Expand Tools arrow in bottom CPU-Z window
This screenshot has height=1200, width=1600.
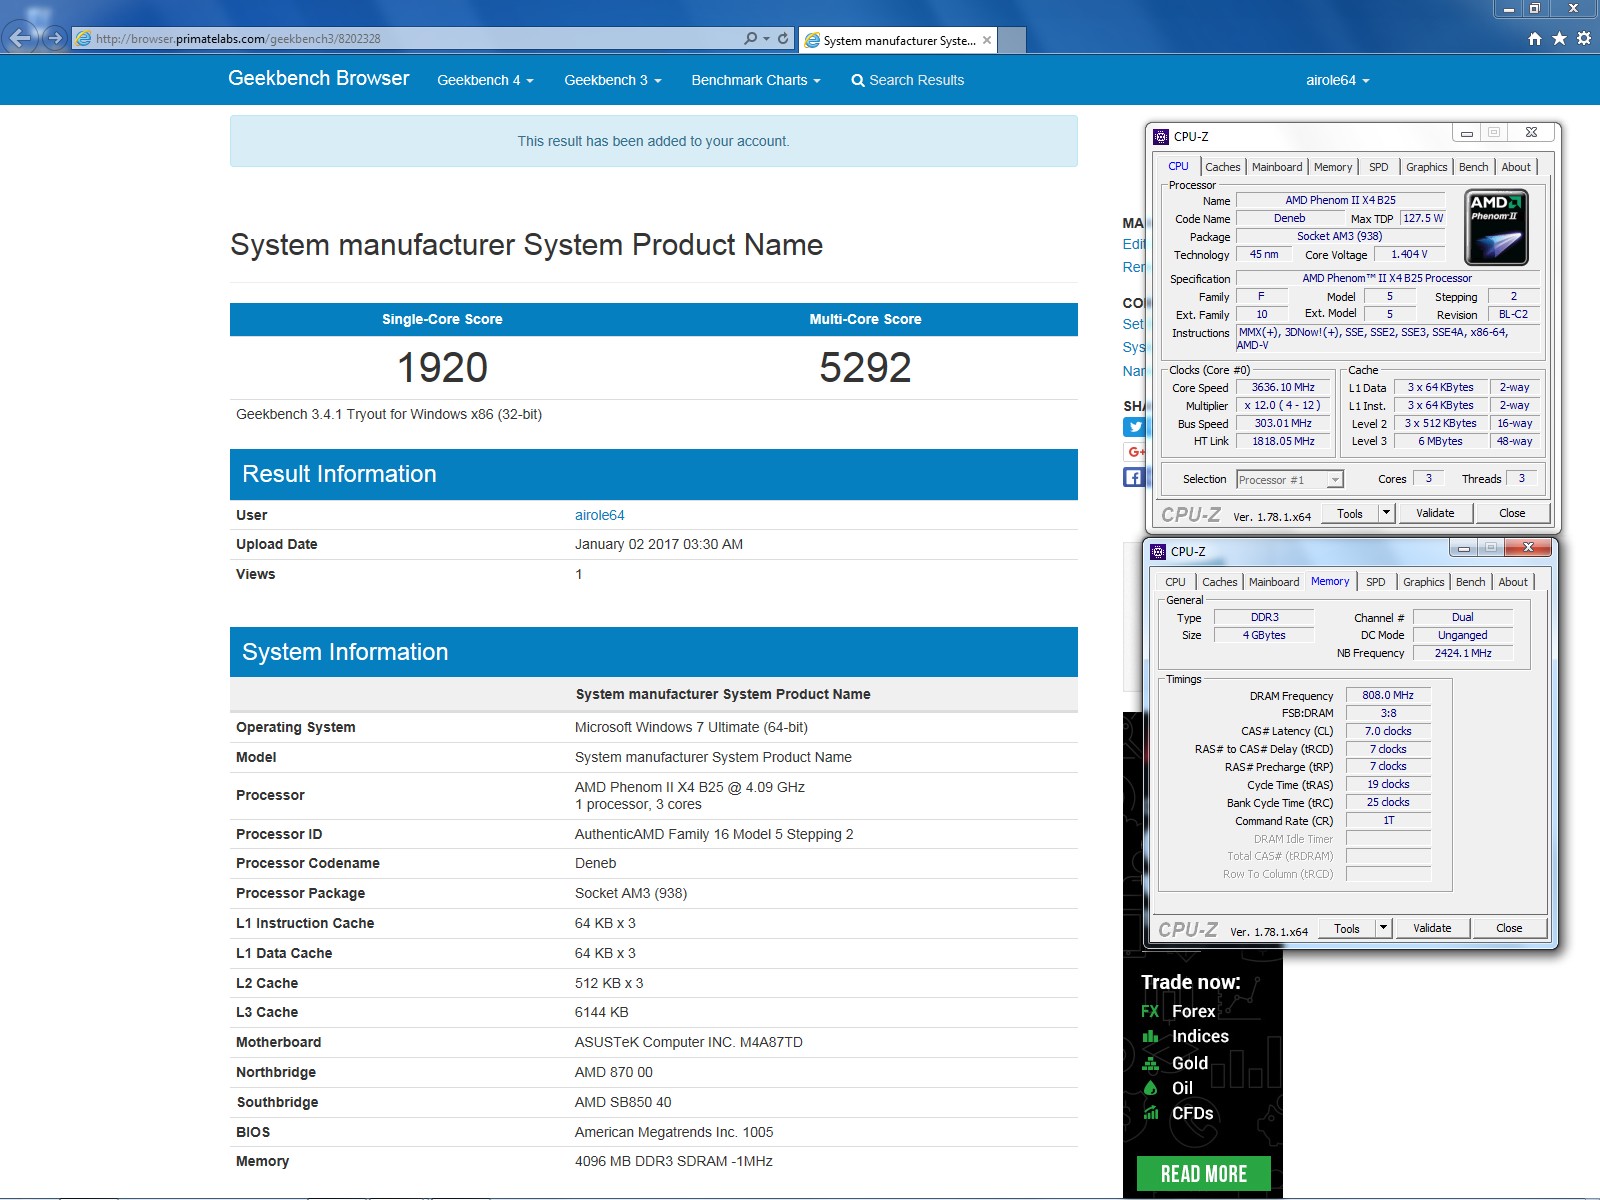(1383, 928)
